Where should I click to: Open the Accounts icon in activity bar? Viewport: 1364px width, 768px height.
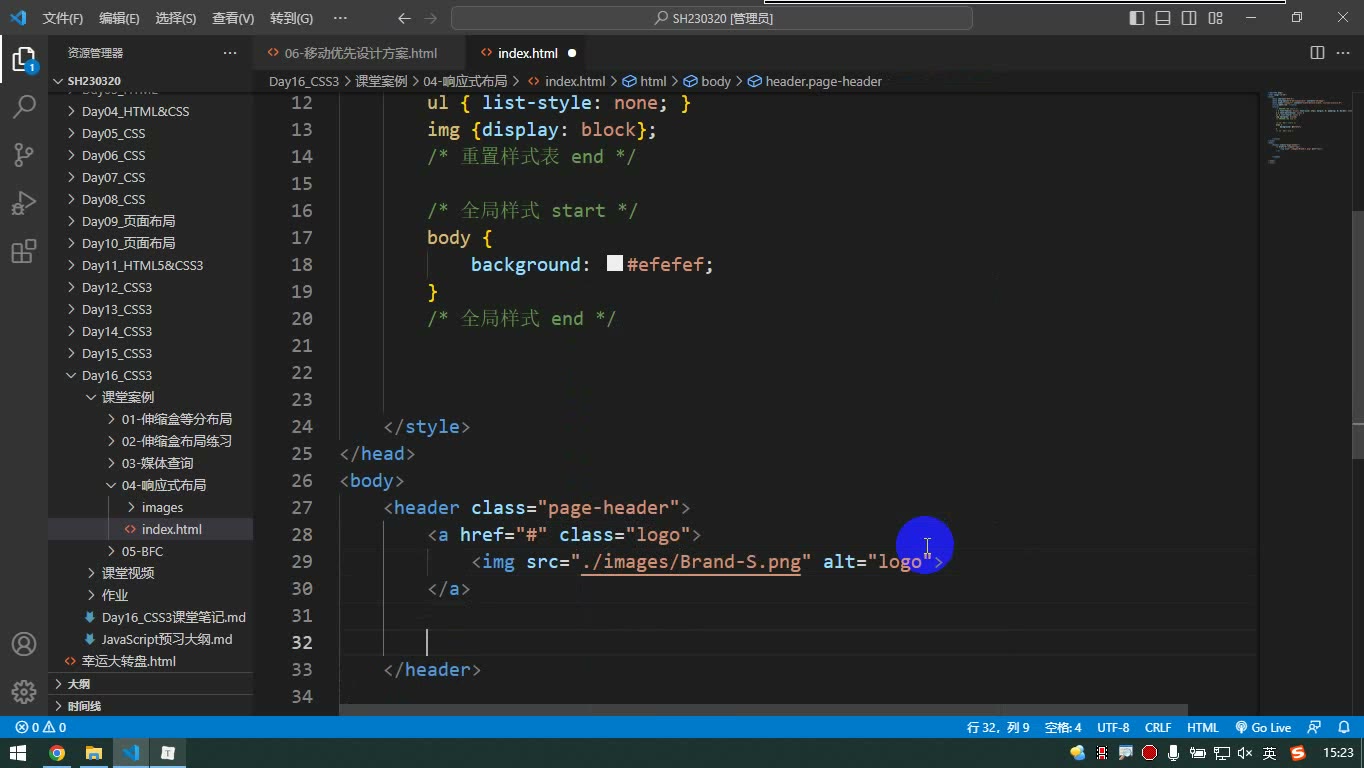coord(24,644)
